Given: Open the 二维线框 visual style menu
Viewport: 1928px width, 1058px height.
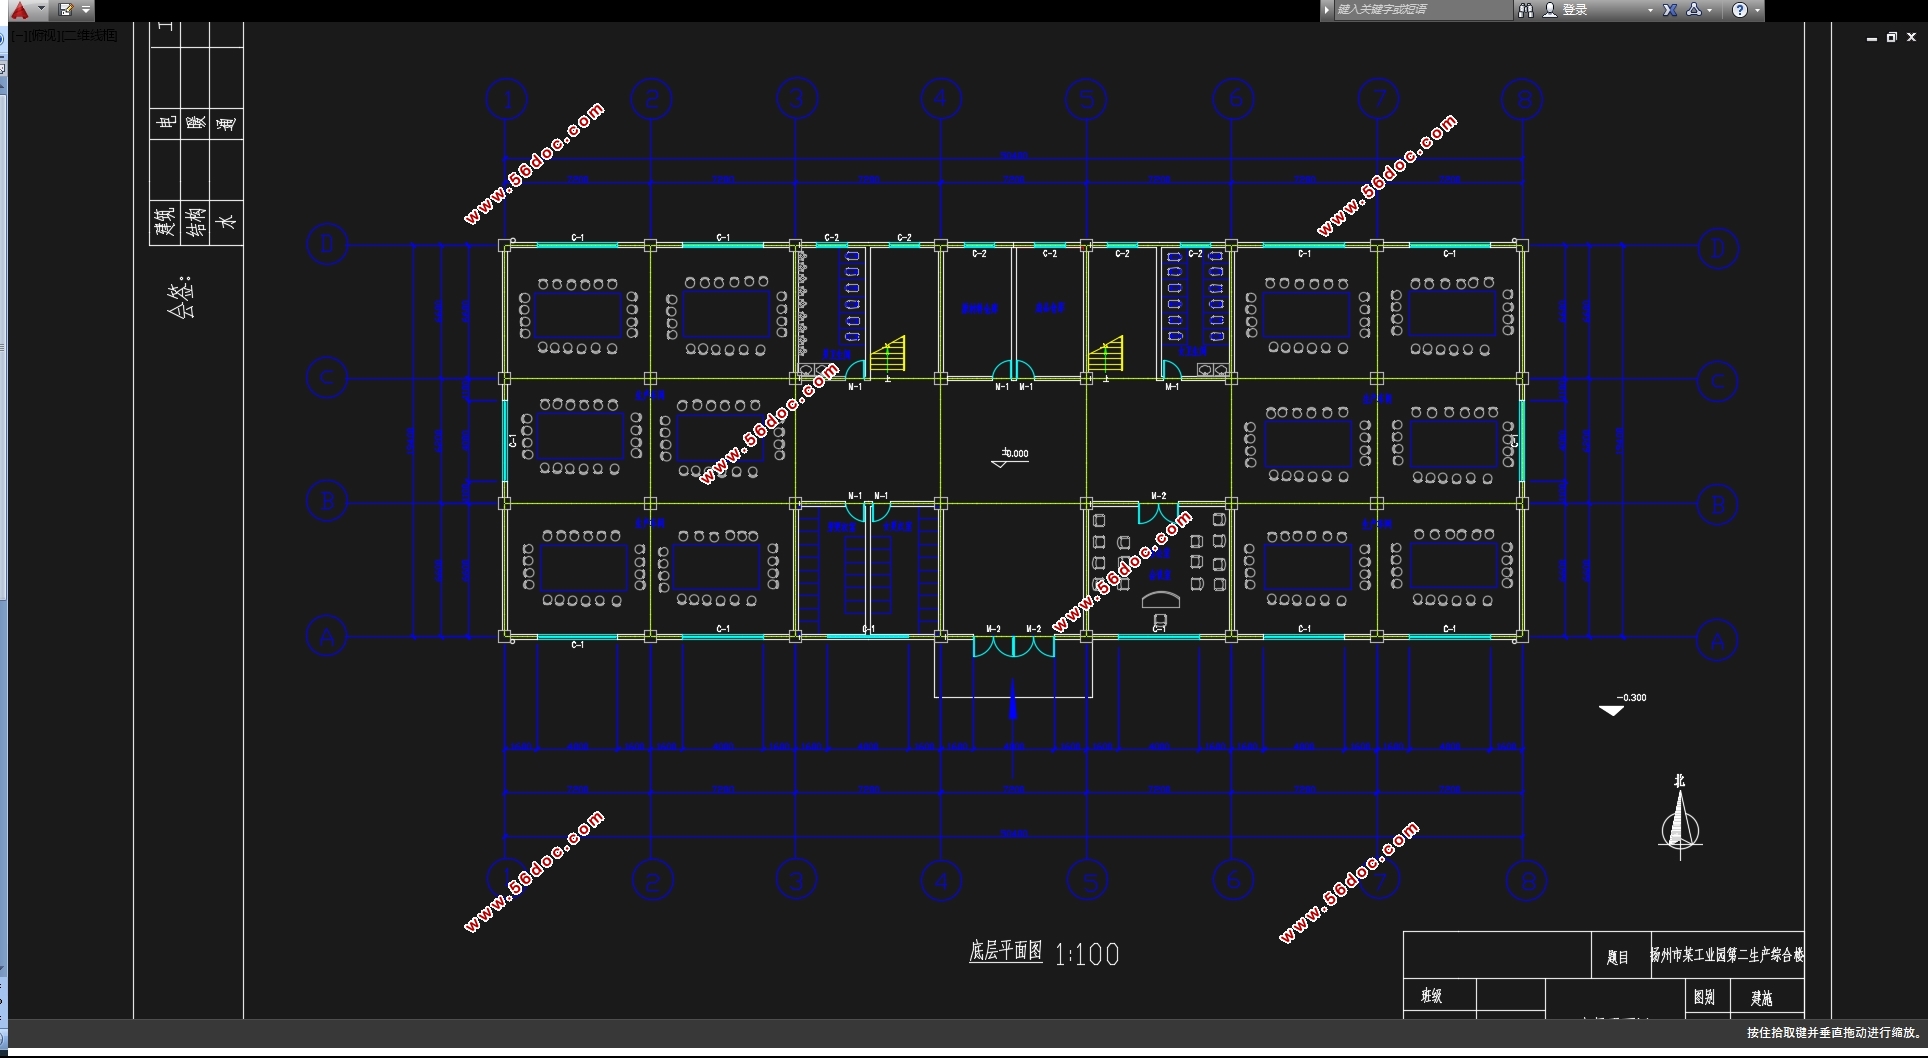Looking at the screenshot, I should (x=90, y=36).
